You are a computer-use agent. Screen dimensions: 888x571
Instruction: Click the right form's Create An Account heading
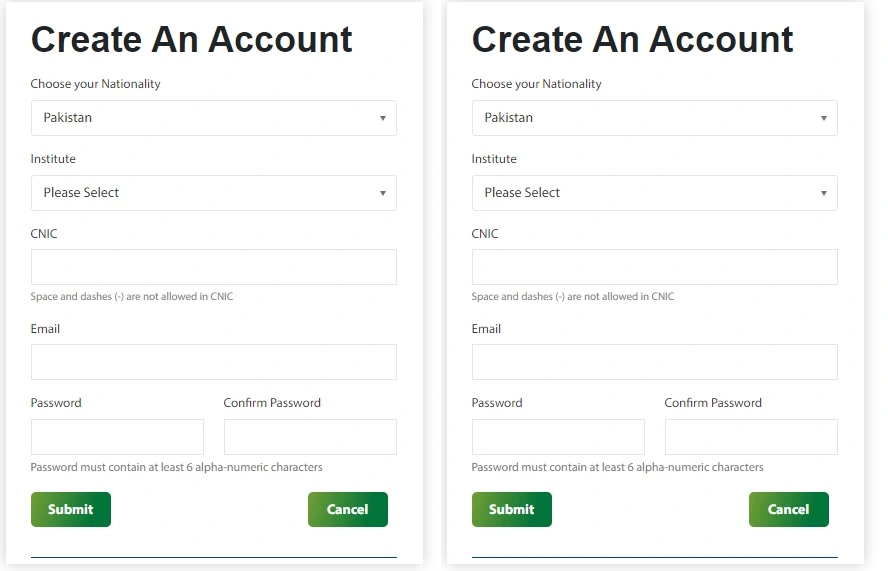coord(632,40)
